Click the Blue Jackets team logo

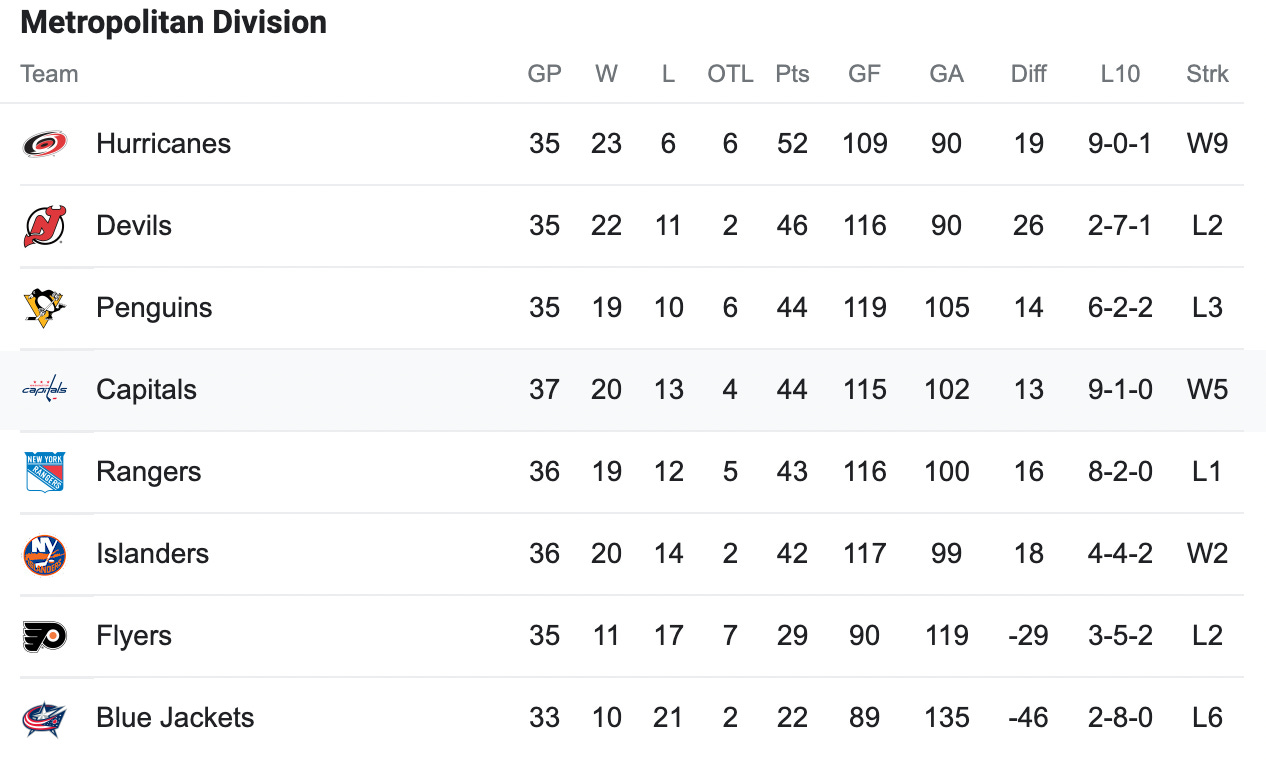click(45, 718)
